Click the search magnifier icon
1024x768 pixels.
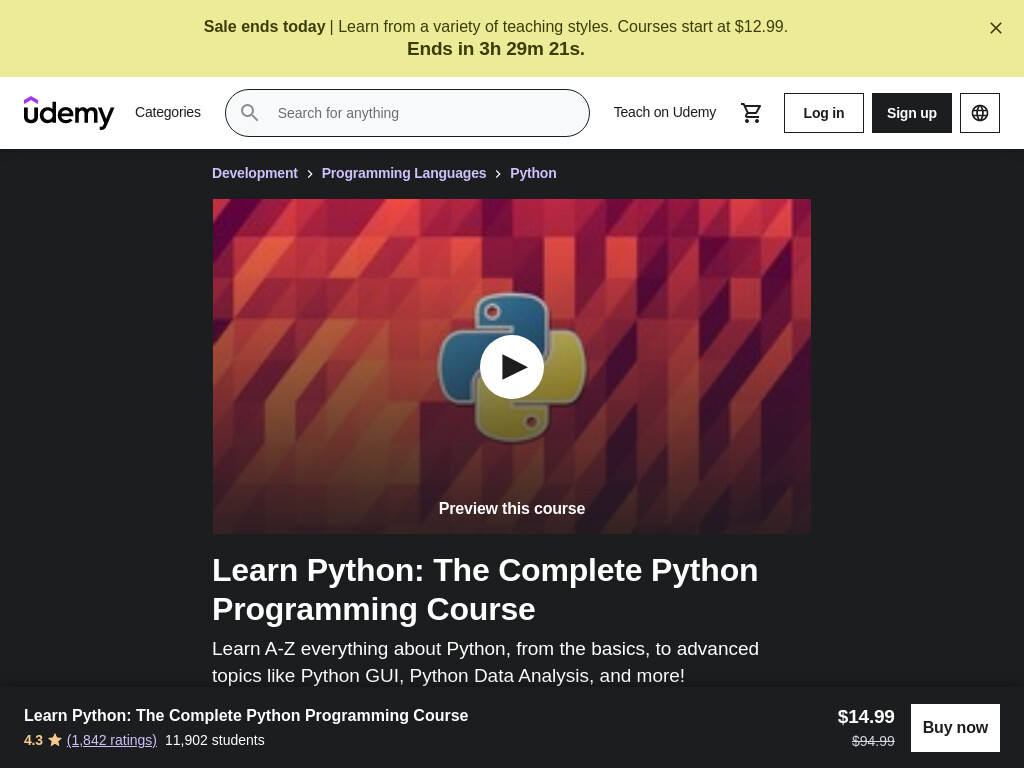pos(249,113)
